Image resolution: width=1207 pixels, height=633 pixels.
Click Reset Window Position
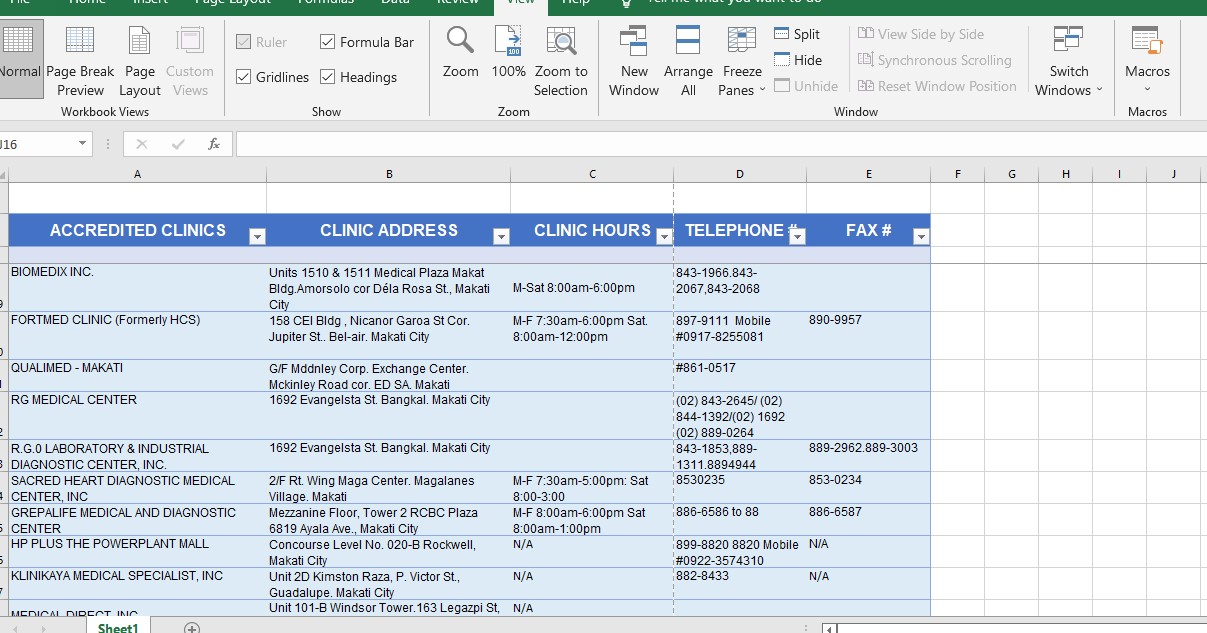point(937,86)
